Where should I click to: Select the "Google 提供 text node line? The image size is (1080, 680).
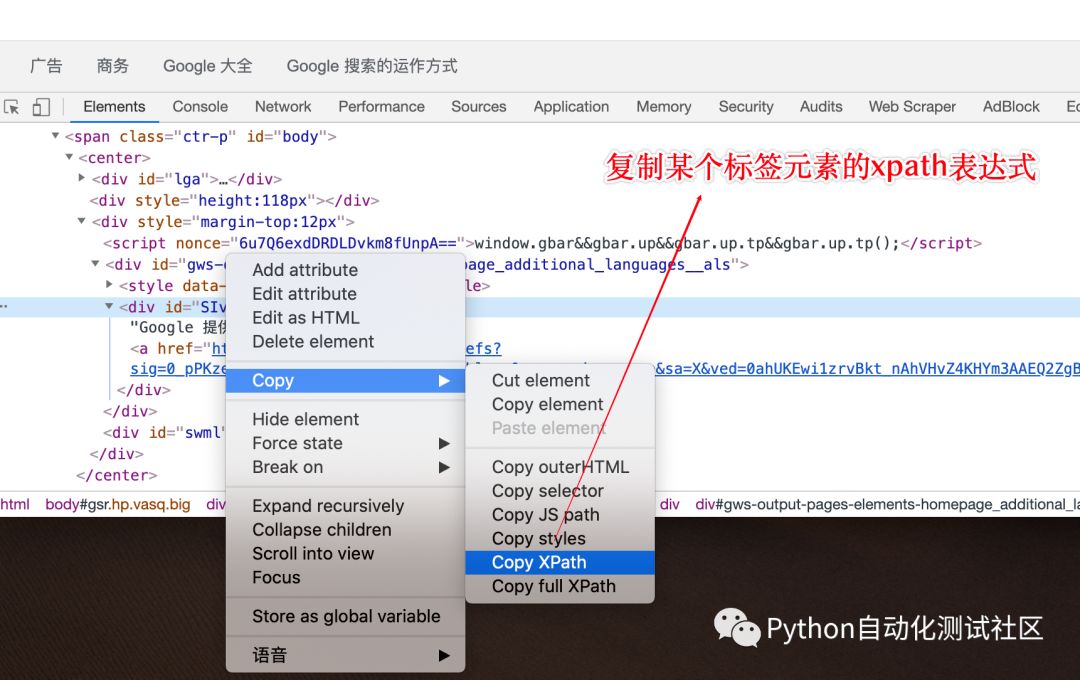click(x=178, y=327)
